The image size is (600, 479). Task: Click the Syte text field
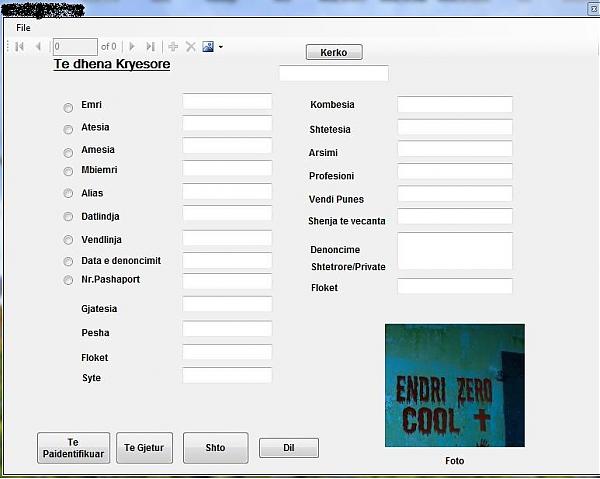(227, 375)
